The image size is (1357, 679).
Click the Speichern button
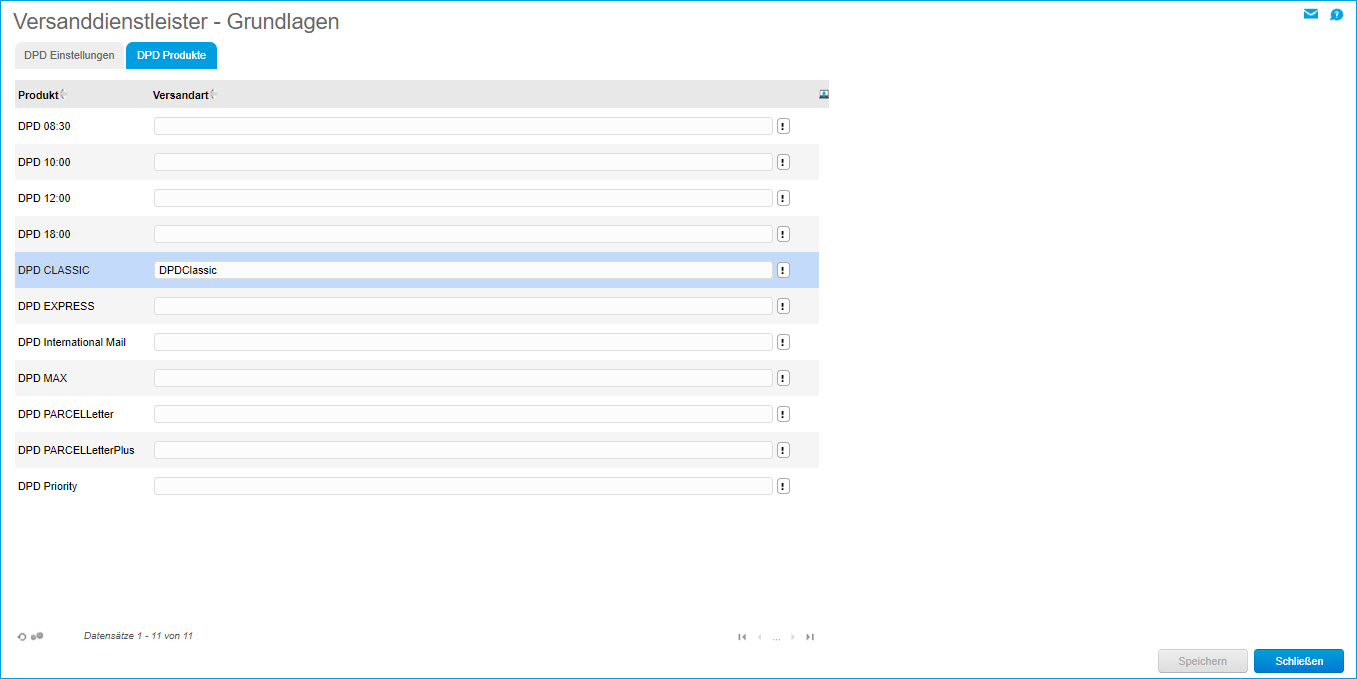pyautogui.click(x=1202, y=661)
